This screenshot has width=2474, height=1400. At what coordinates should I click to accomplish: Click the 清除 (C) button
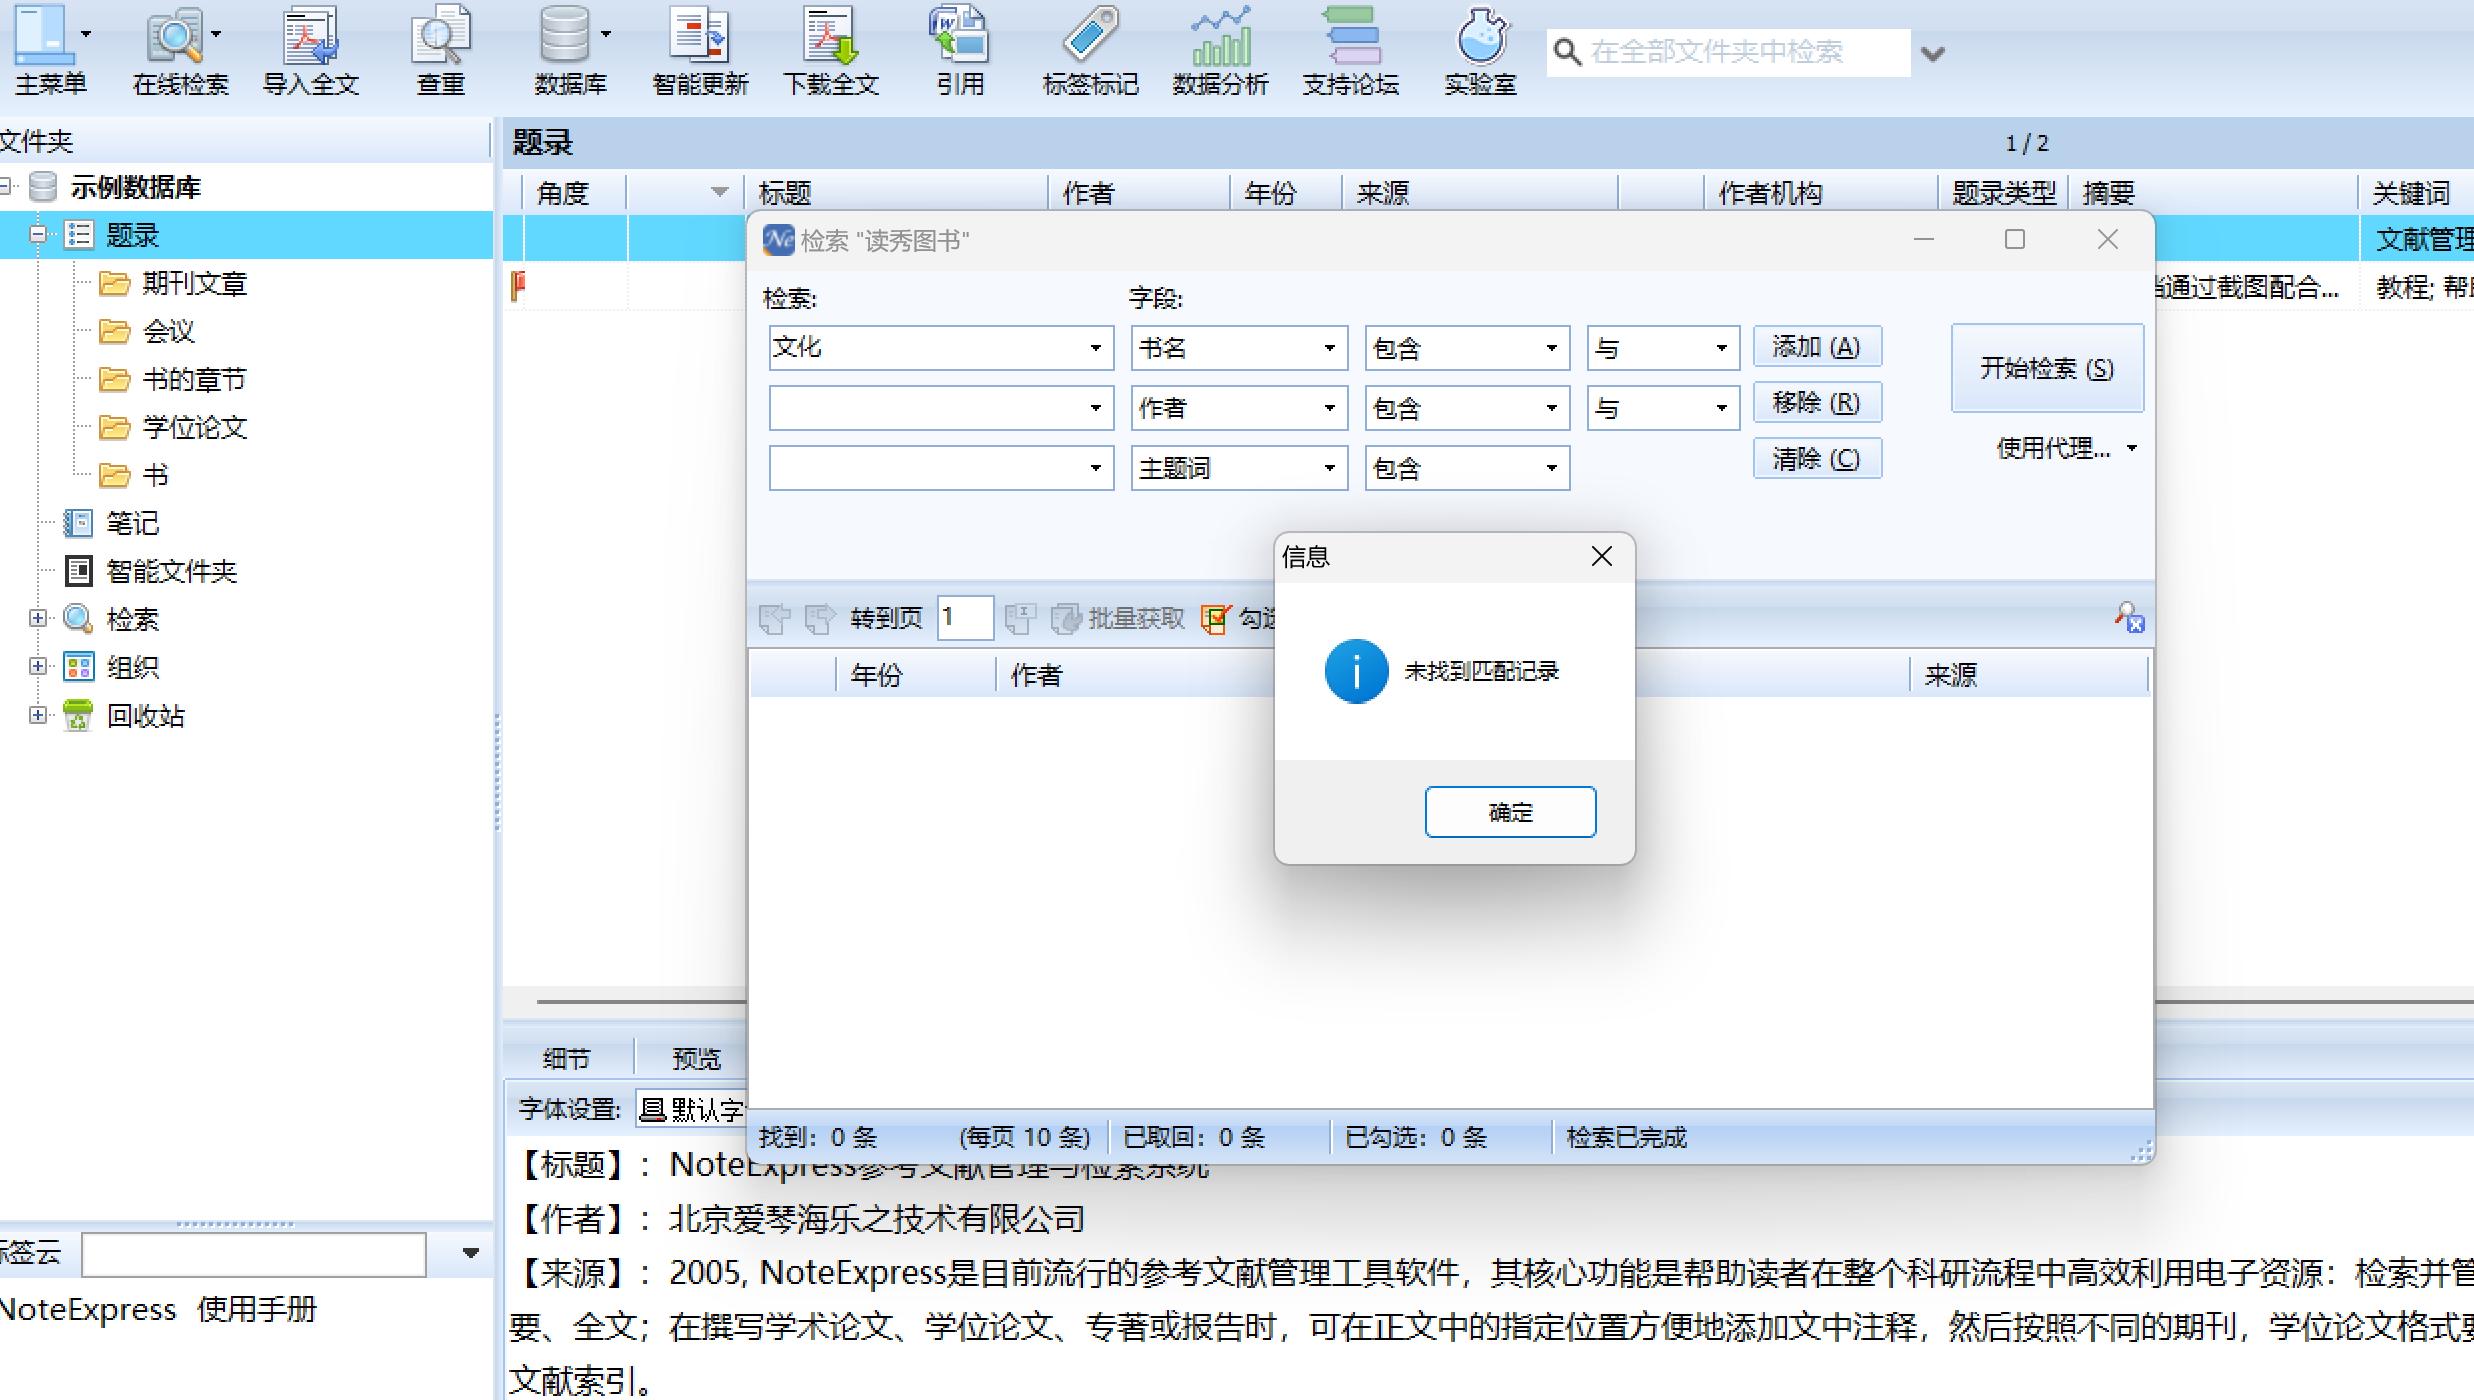point(1817,458)
